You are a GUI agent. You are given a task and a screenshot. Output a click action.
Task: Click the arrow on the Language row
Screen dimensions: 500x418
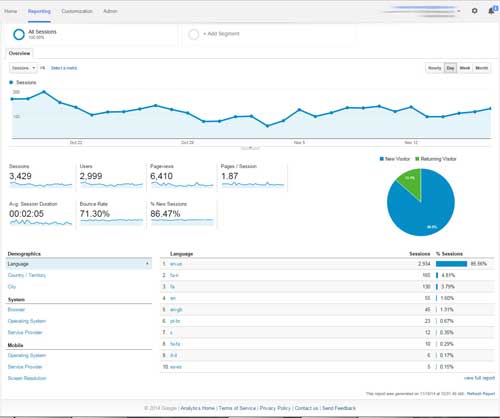(147, 264)
